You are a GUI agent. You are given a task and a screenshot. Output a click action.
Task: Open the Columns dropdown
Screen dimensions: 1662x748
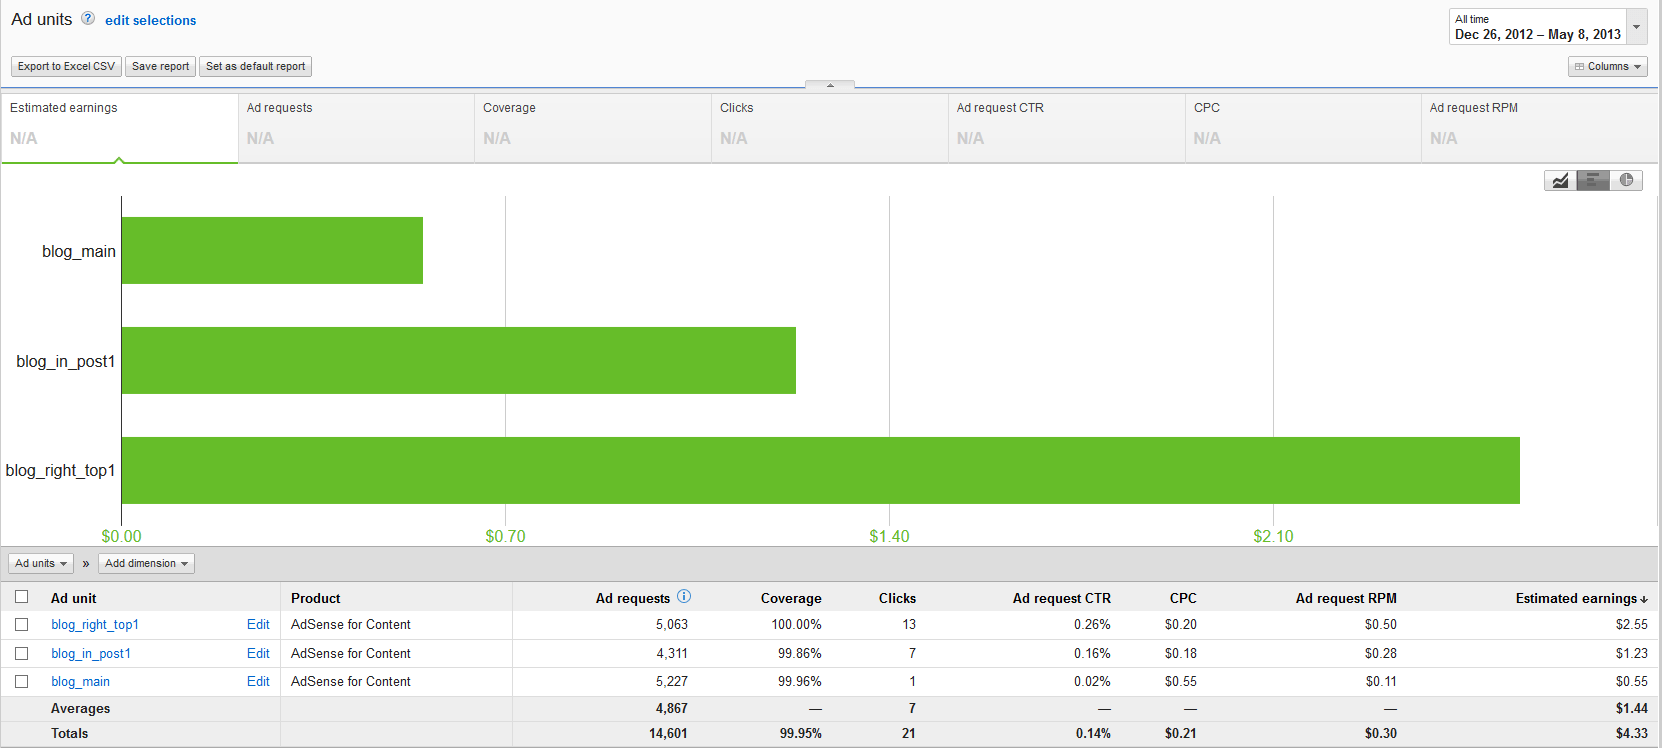pos(1608,66)
